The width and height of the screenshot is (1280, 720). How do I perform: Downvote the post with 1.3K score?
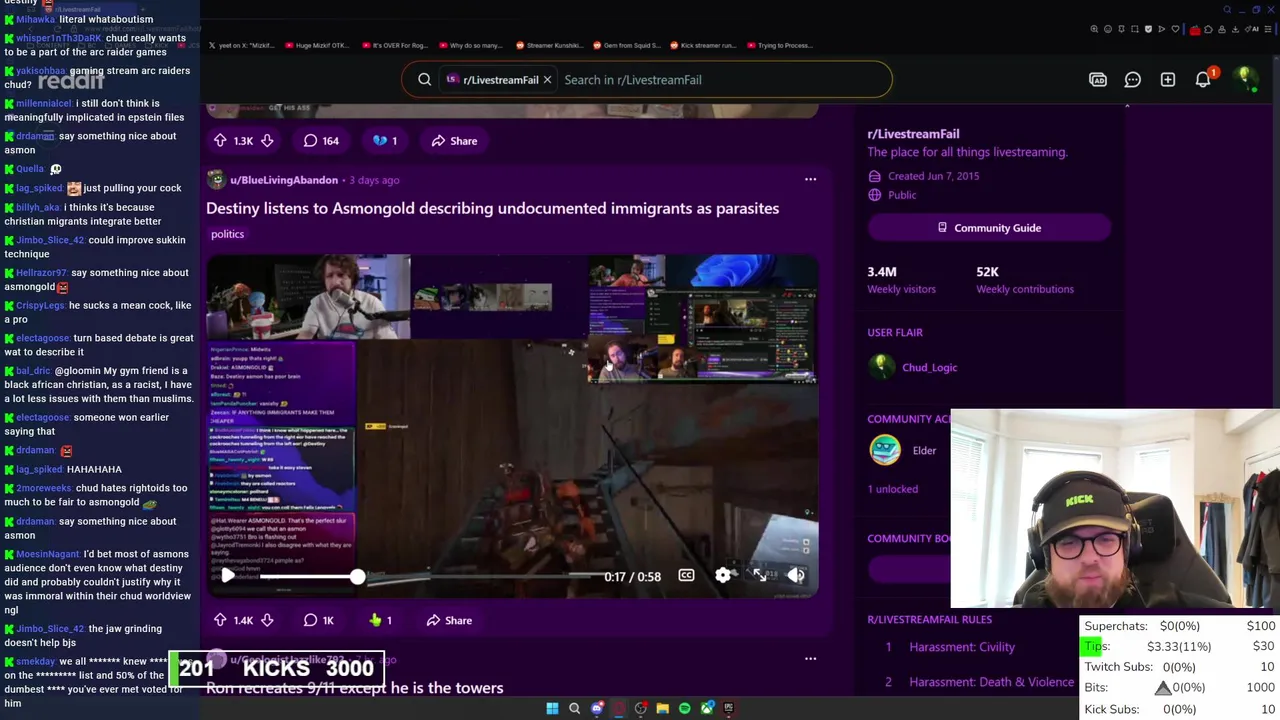coord(267,141)
